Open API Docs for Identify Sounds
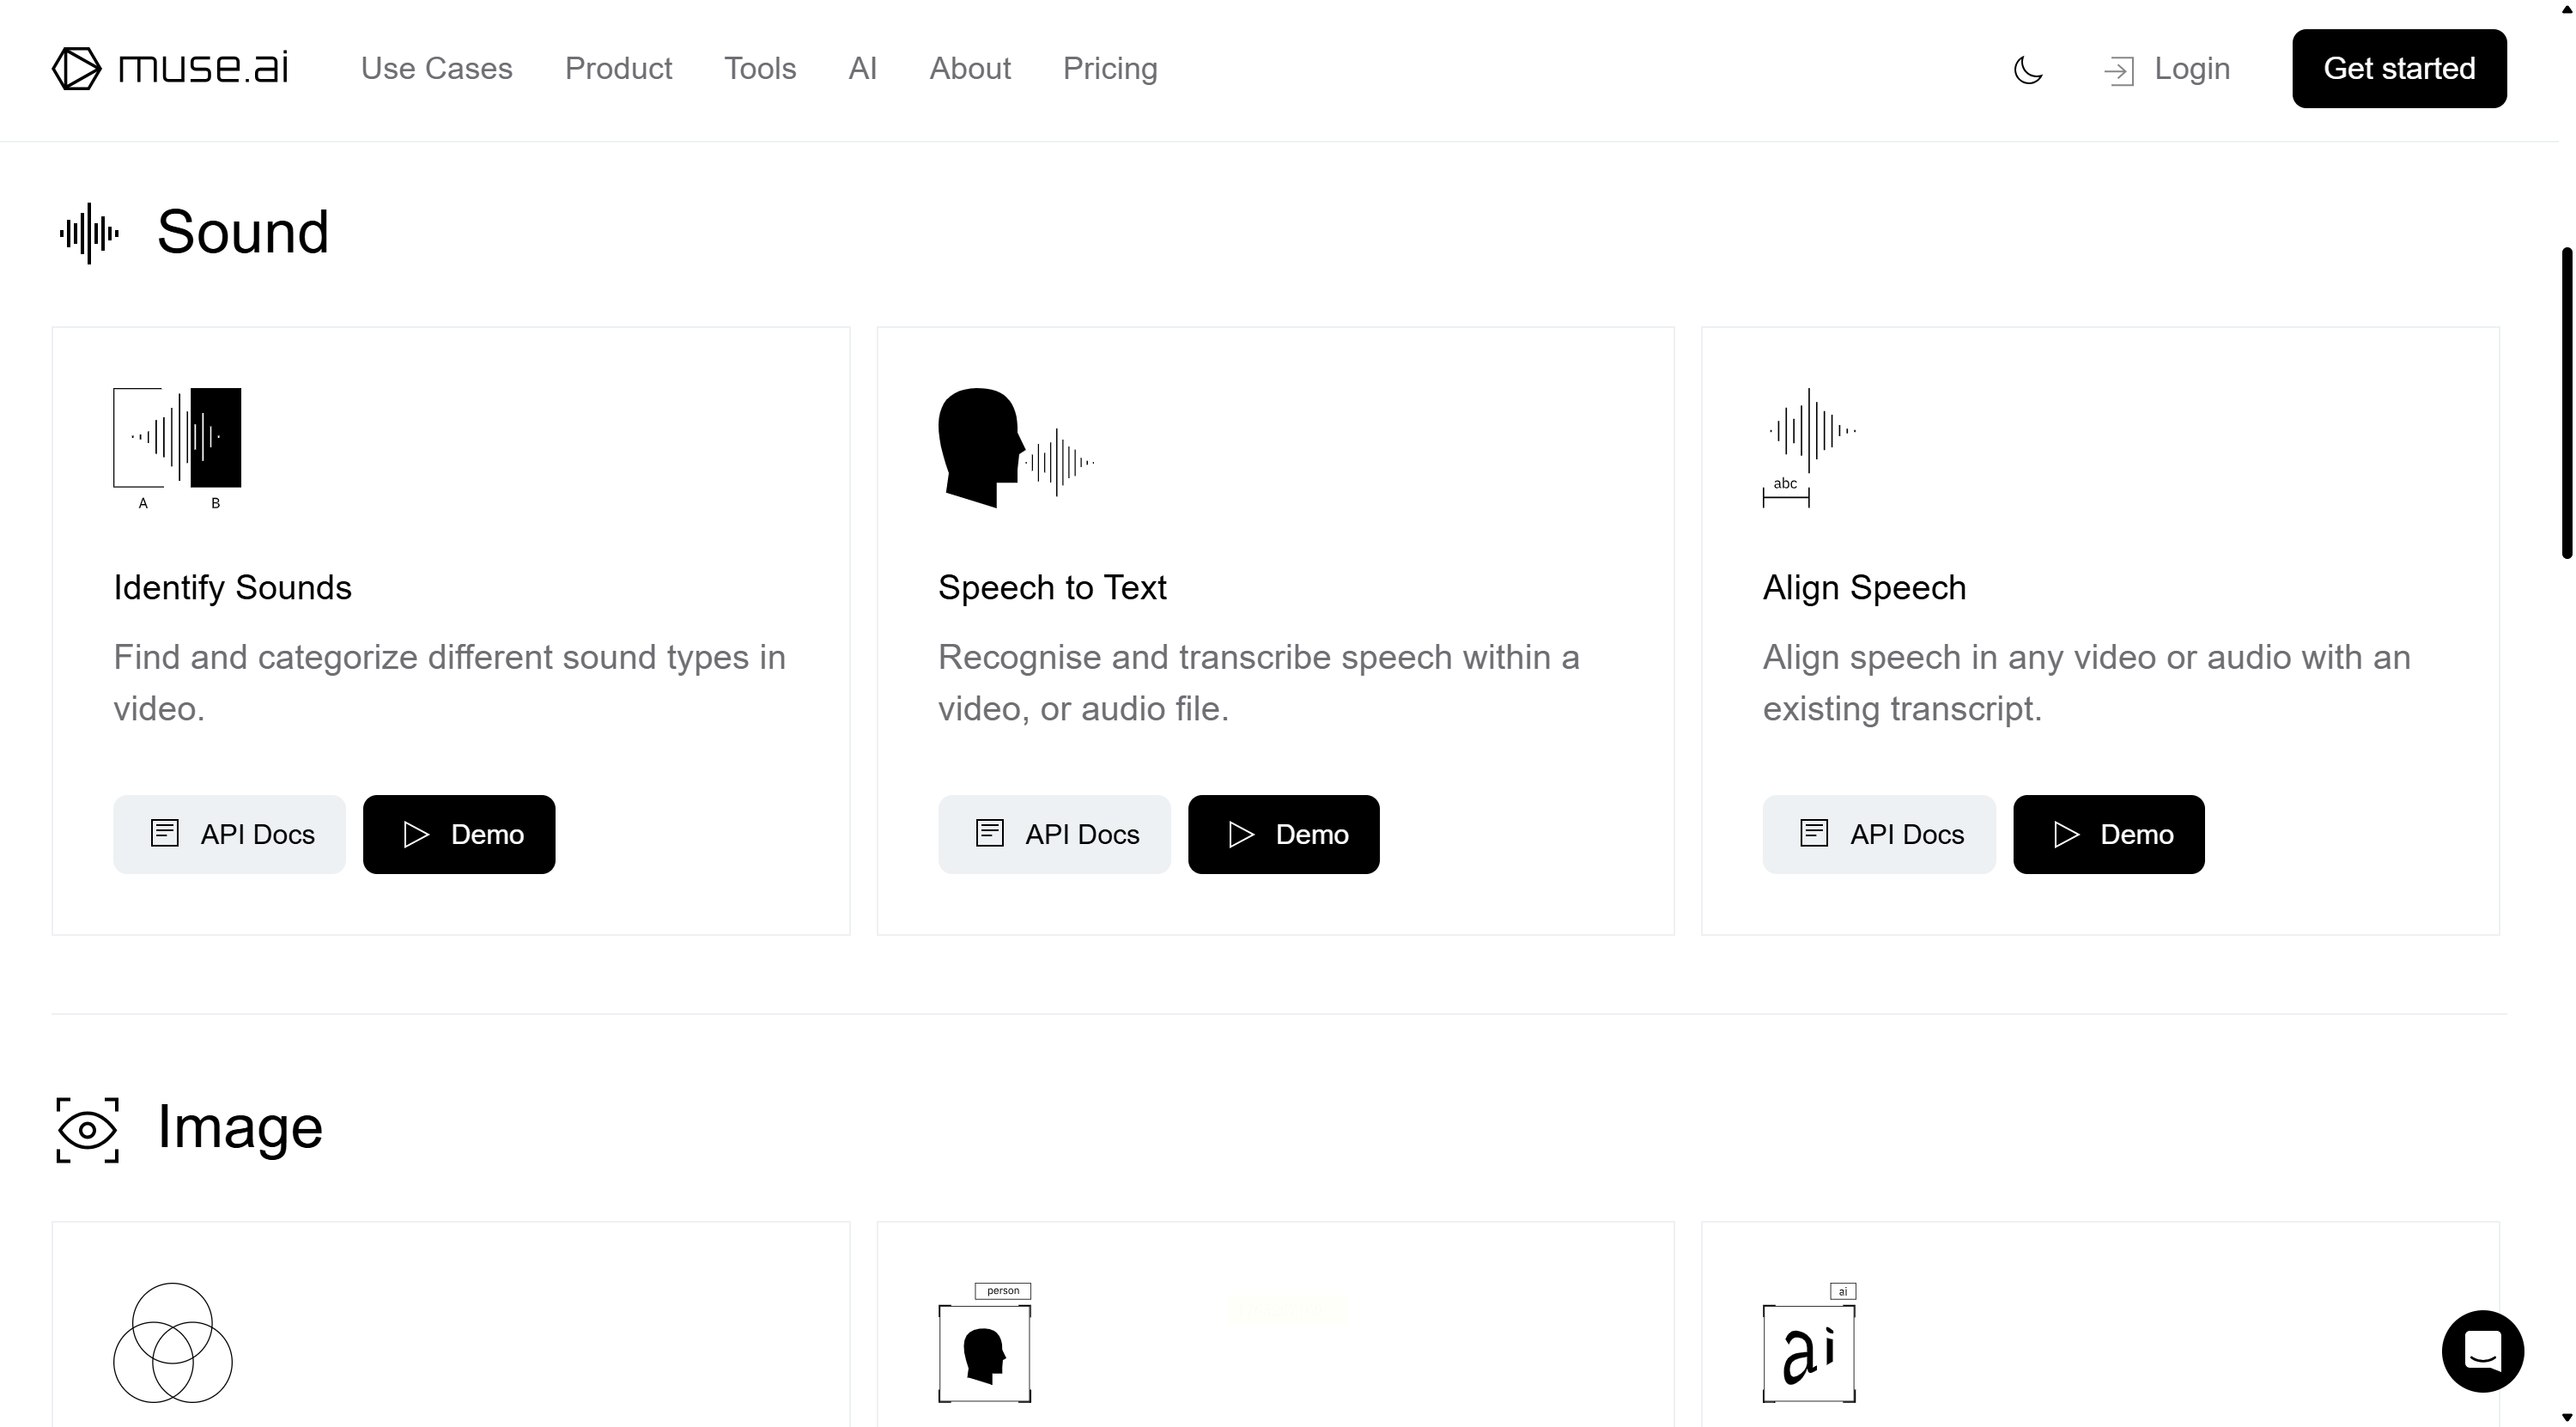2576x1427 pixels. [229, 834]
